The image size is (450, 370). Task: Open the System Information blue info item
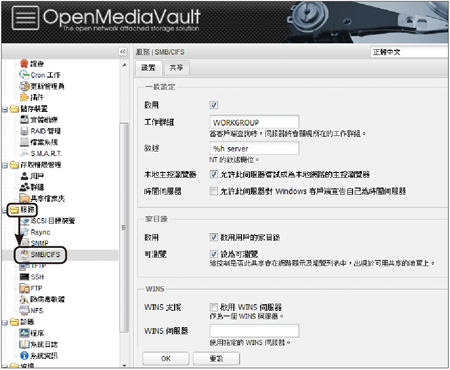(39, 356)
